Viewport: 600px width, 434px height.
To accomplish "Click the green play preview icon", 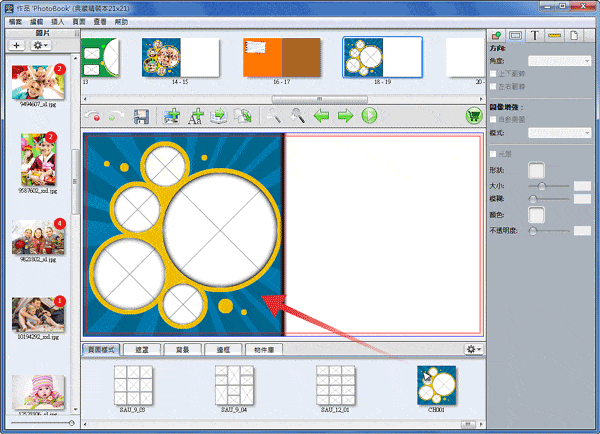I will pos(369,116).
